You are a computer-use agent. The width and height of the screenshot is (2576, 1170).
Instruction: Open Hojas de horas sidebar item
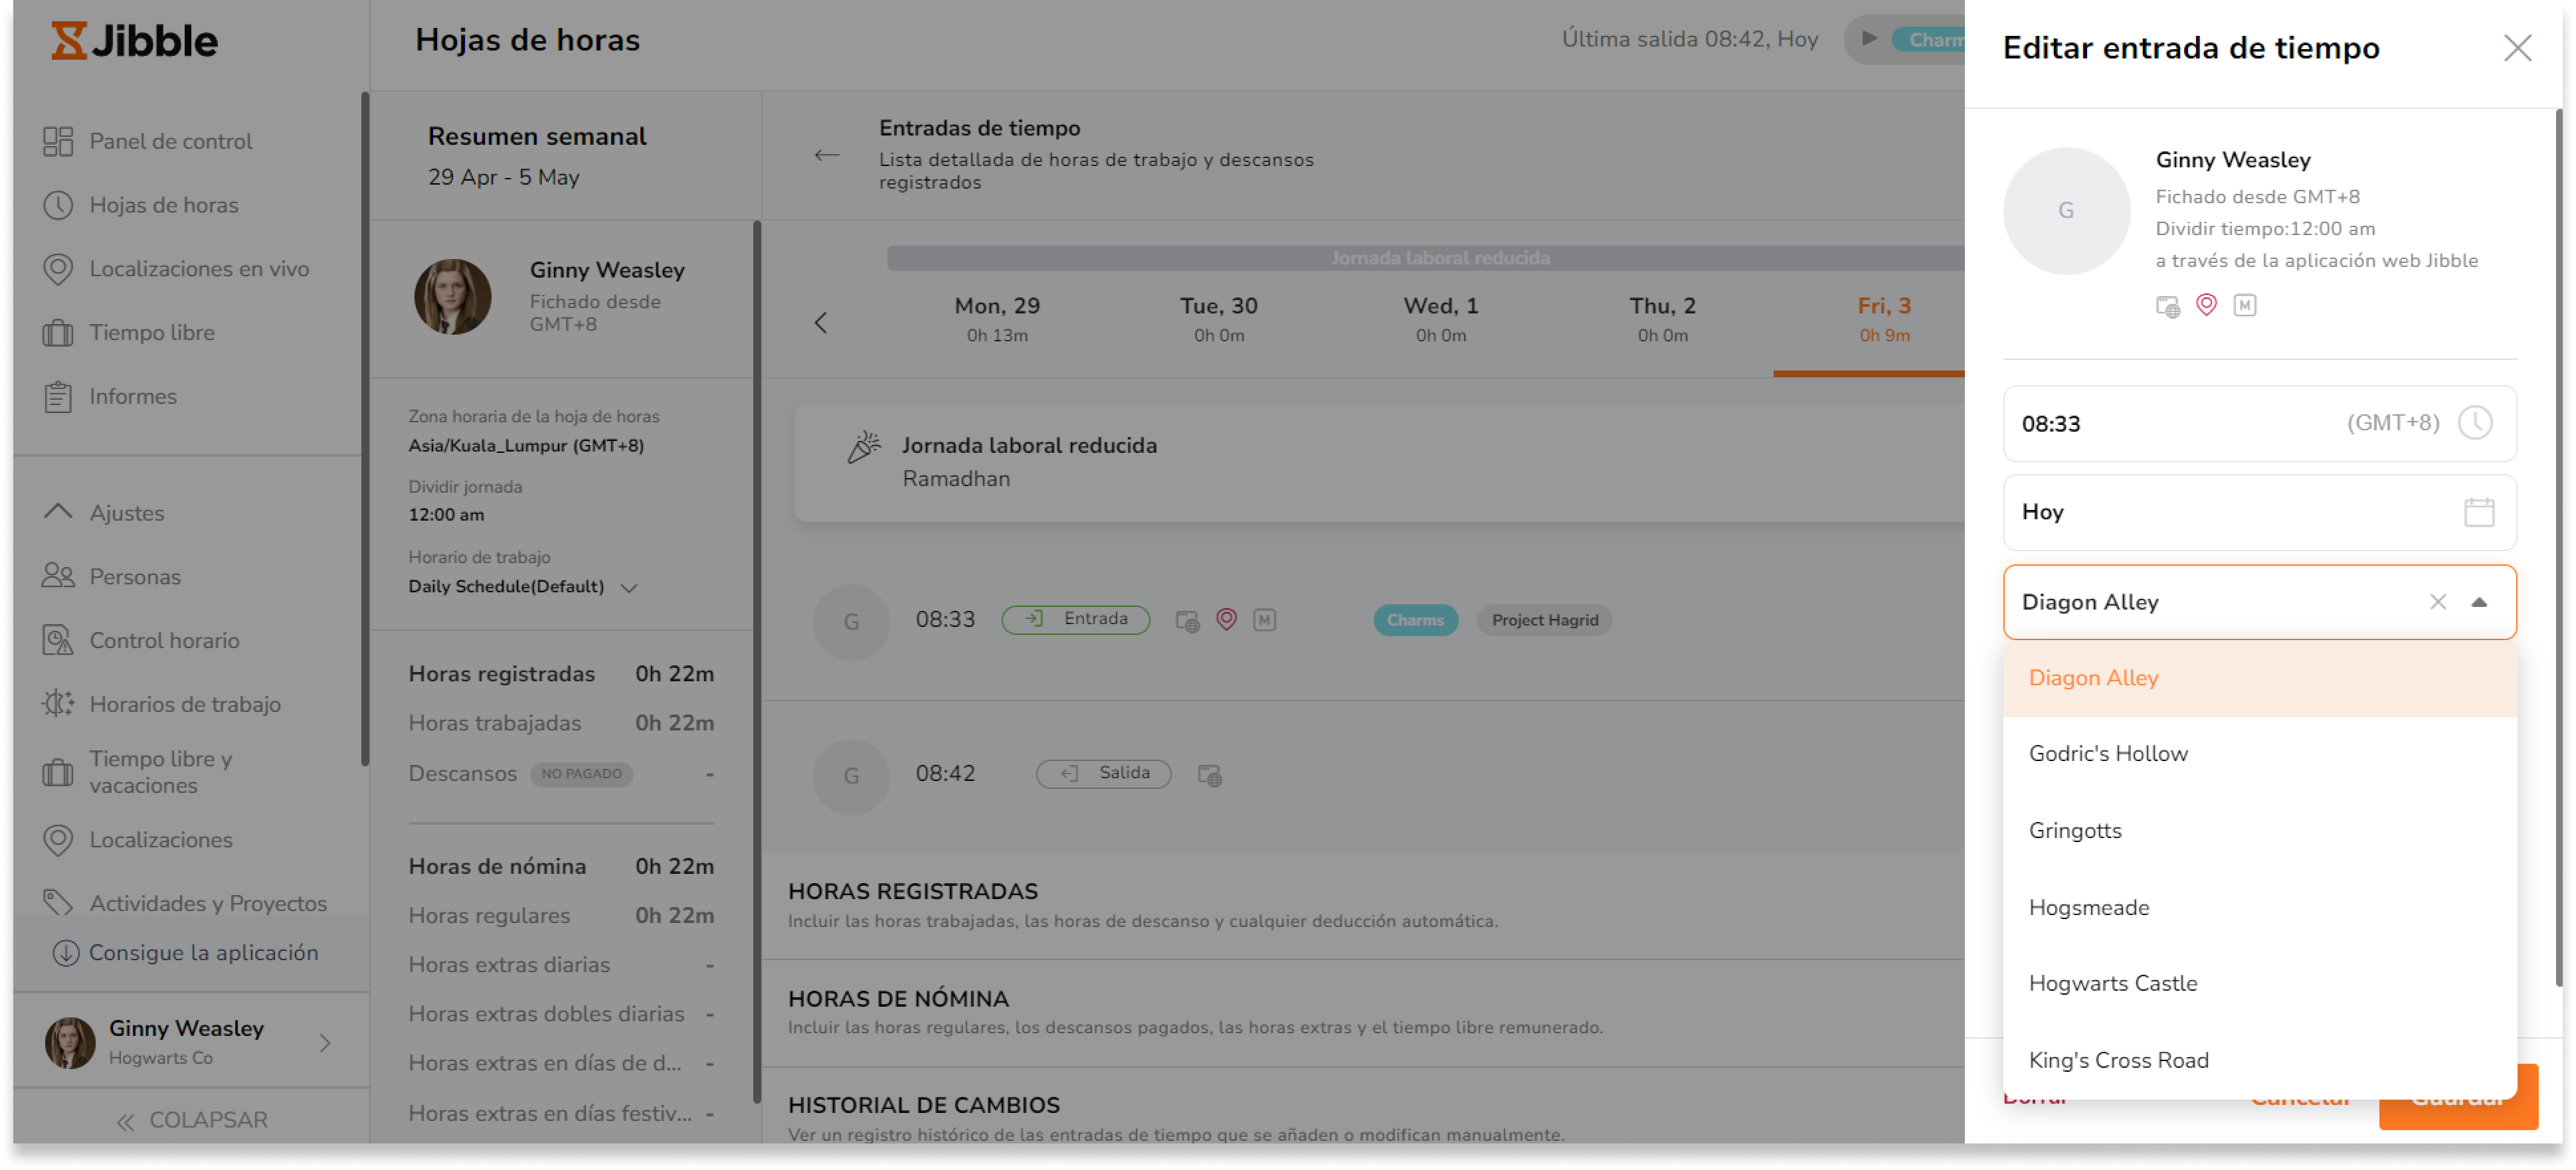point(163,205)
